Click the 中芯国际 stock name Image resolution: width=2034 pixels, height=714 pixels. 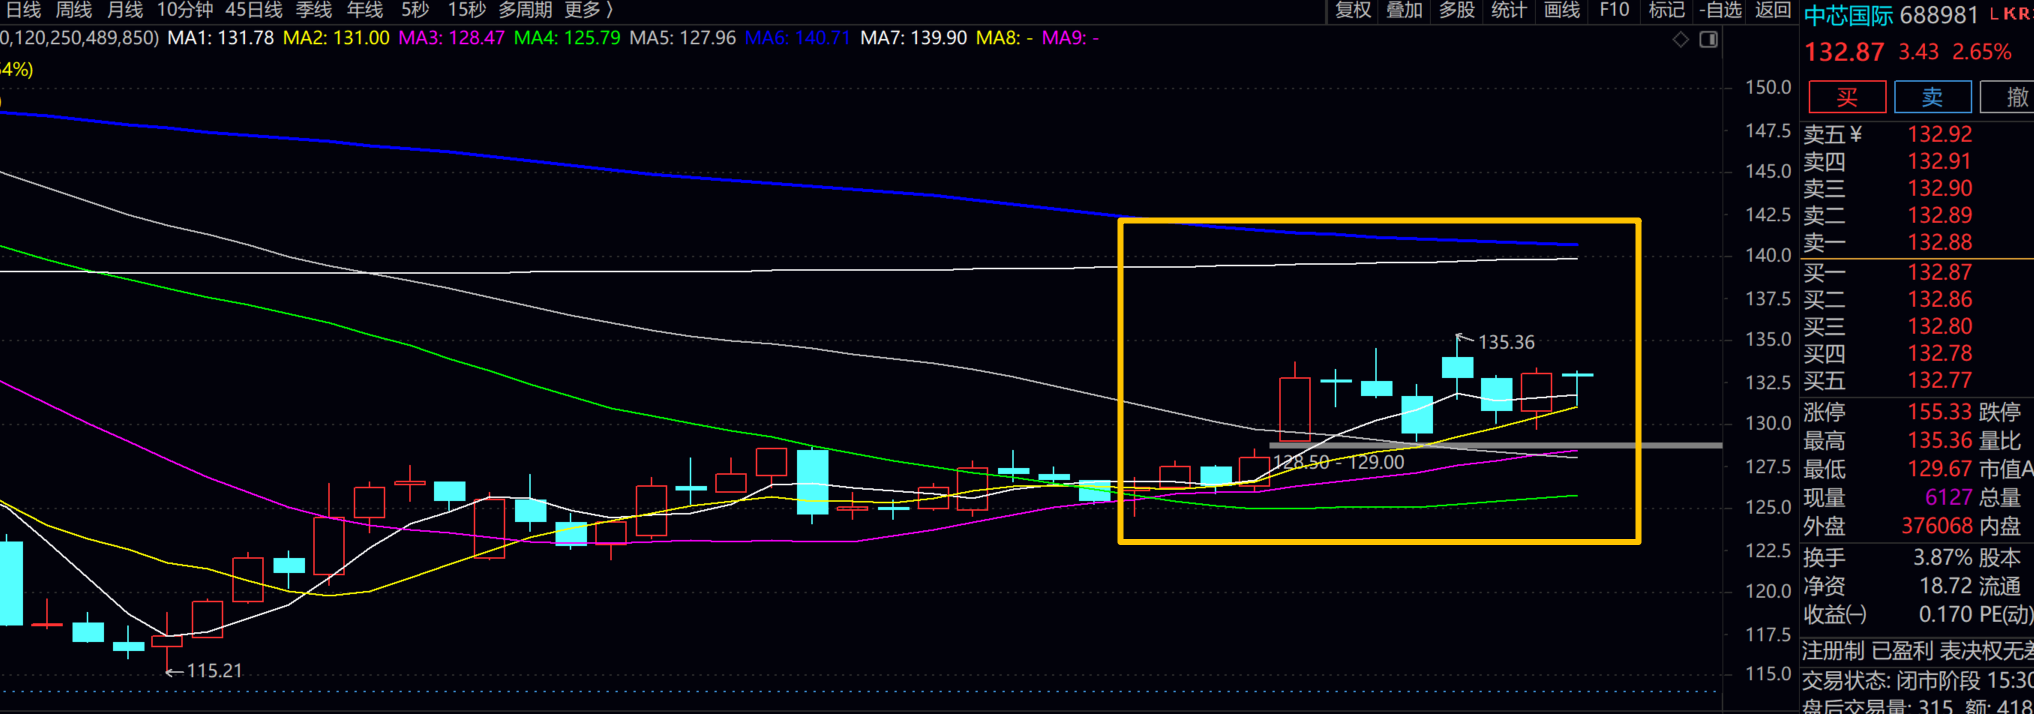click(1848, 16)
